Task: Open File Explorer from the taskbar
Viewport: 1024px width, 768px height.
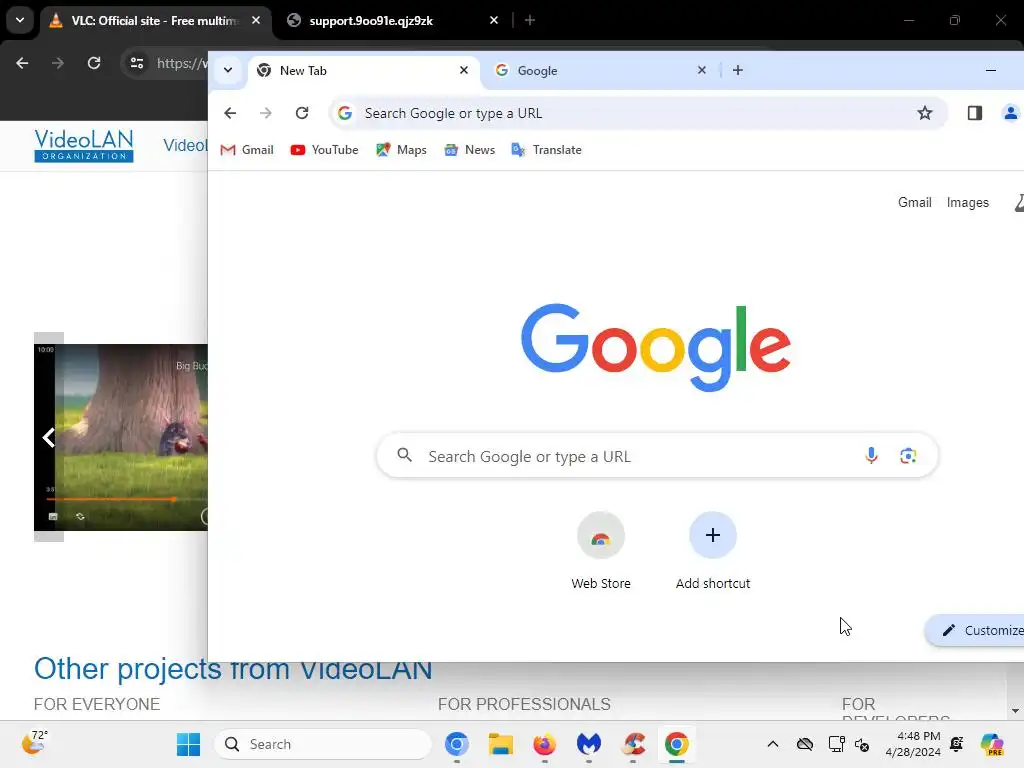Action: [x=500, y=744]
